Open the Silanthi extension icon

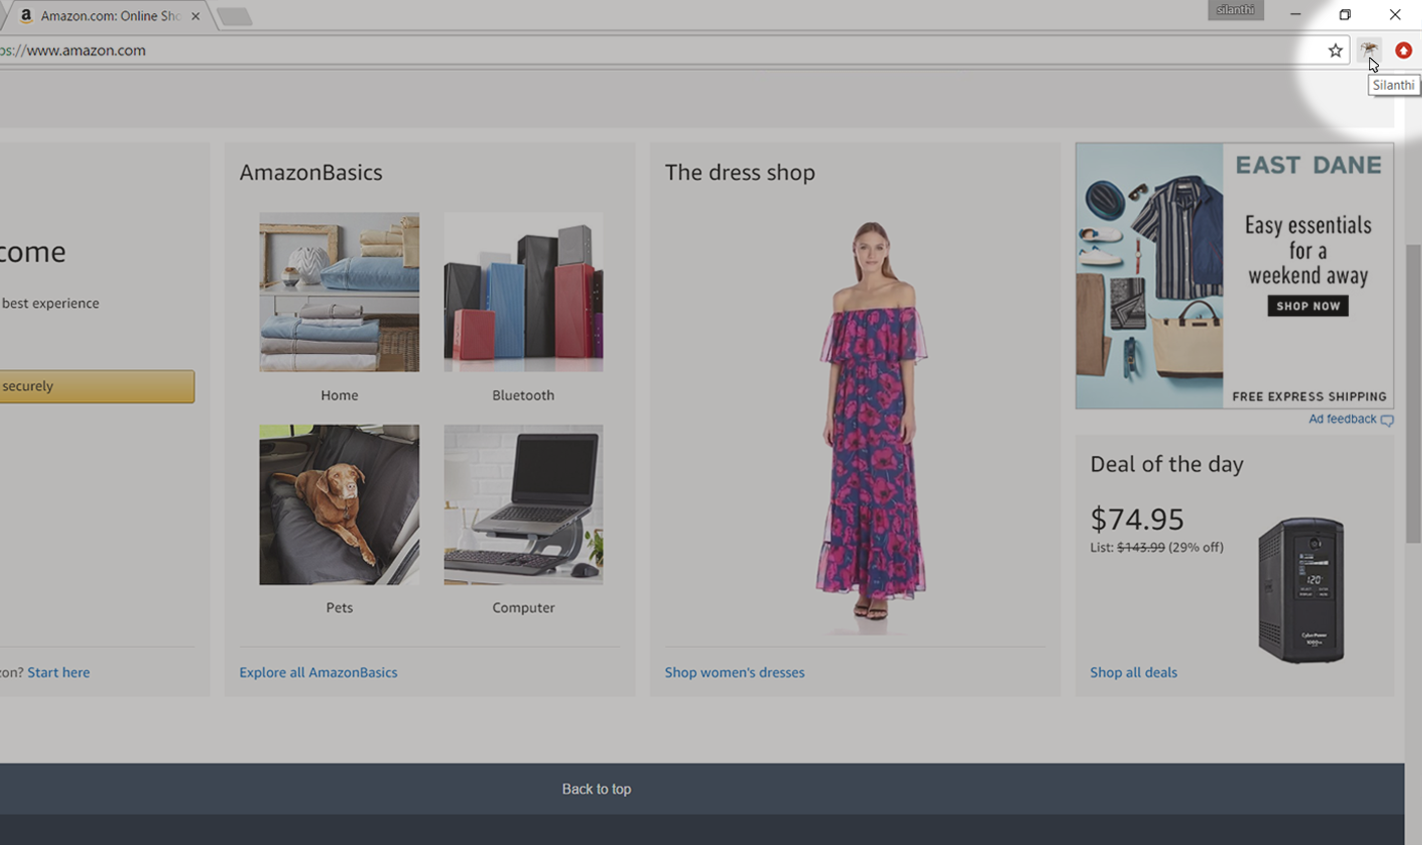(1369, 50)
